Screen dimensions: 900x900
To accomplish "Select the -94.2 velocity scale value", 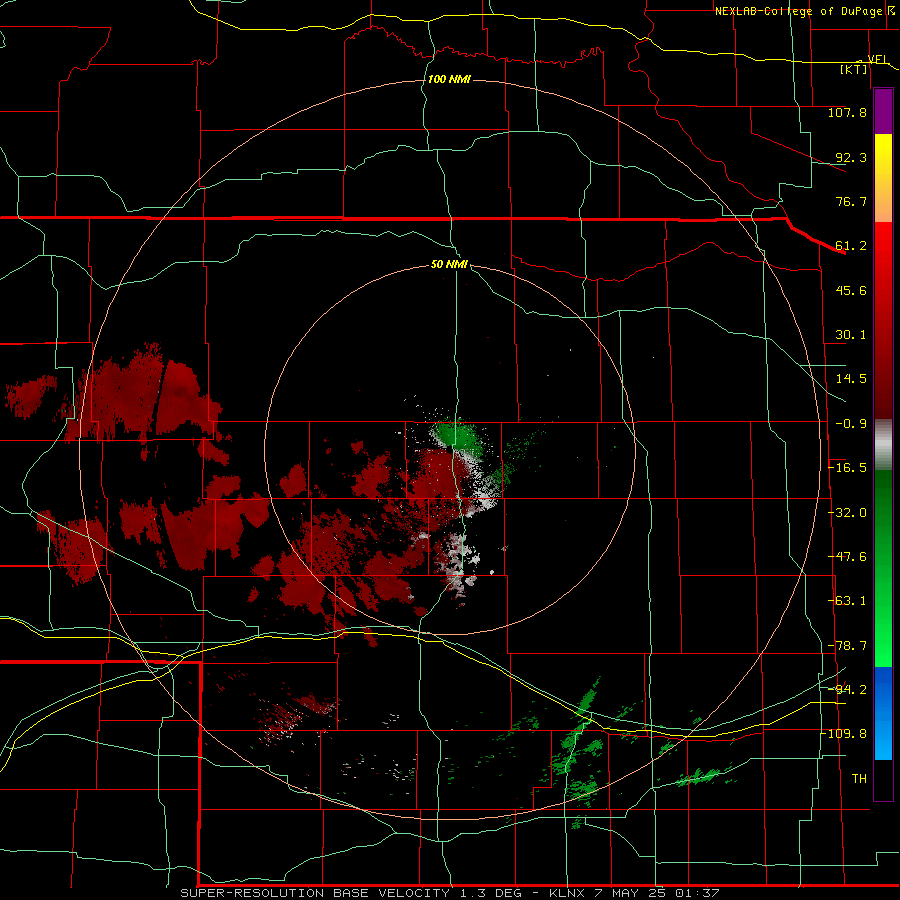I will click(x=847, y=689).
